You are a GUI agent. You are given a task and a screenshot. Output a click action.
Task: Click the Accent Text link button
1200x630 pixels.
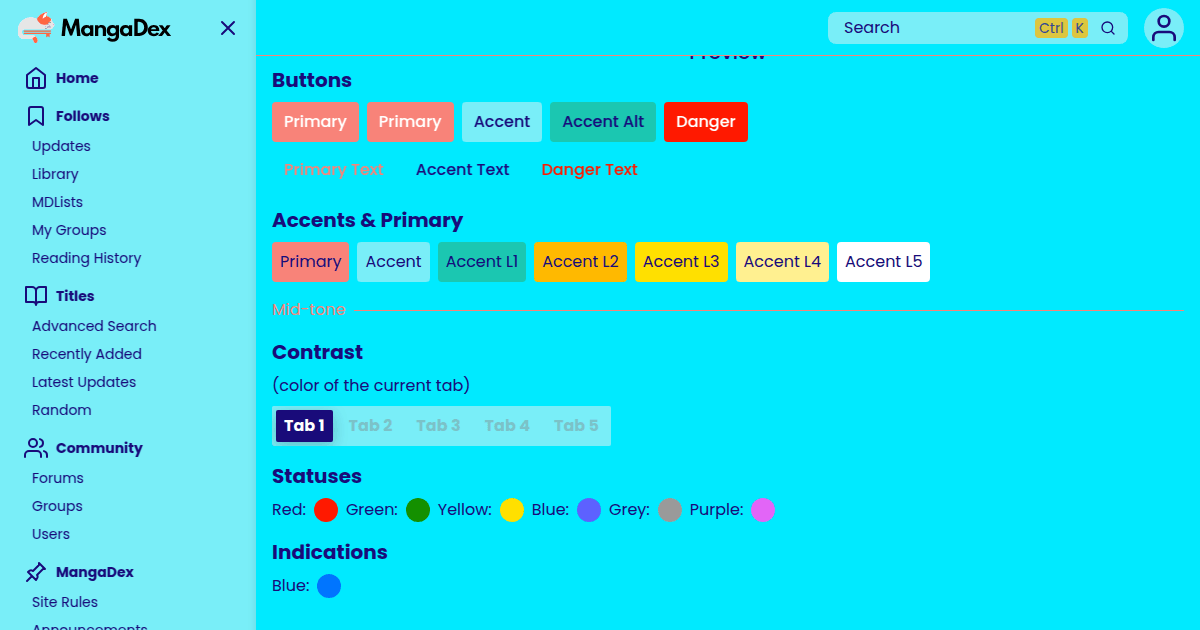(463, 170)
